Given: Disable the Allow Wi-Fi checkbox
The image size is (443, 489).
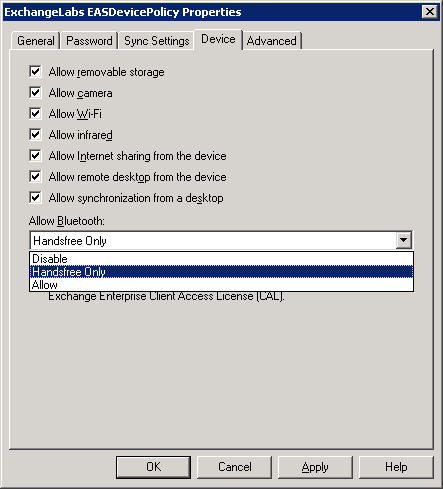Looking at the screenshot, I should point(35,114).
